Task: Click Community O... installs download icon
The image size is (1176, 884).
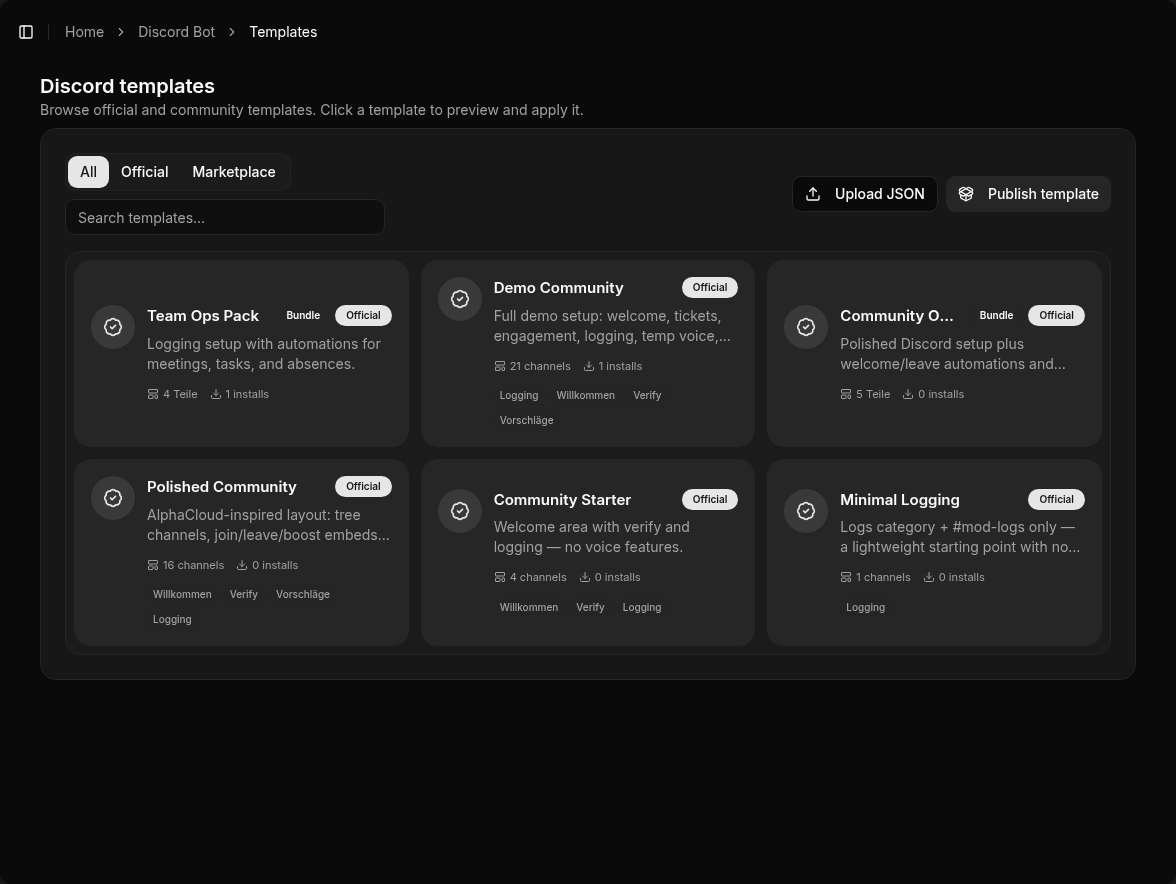Action: [908, 394]
